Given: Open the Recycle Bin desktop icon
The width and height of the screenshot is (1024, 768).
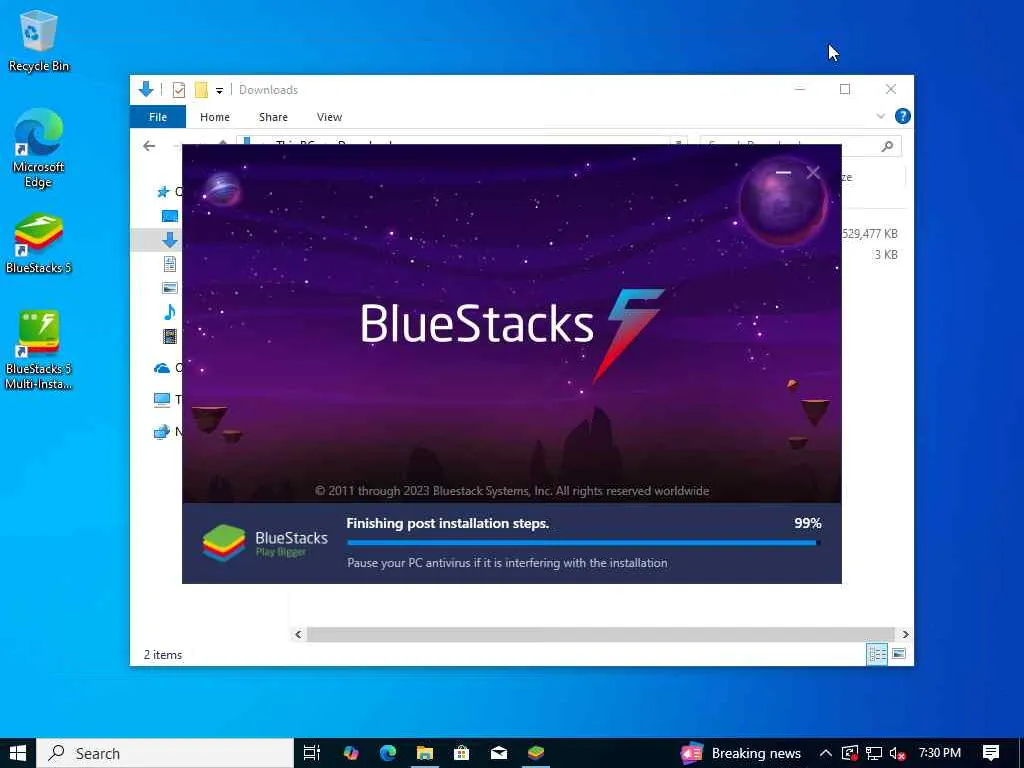Looking at the screenshot, I should point(39,40).
